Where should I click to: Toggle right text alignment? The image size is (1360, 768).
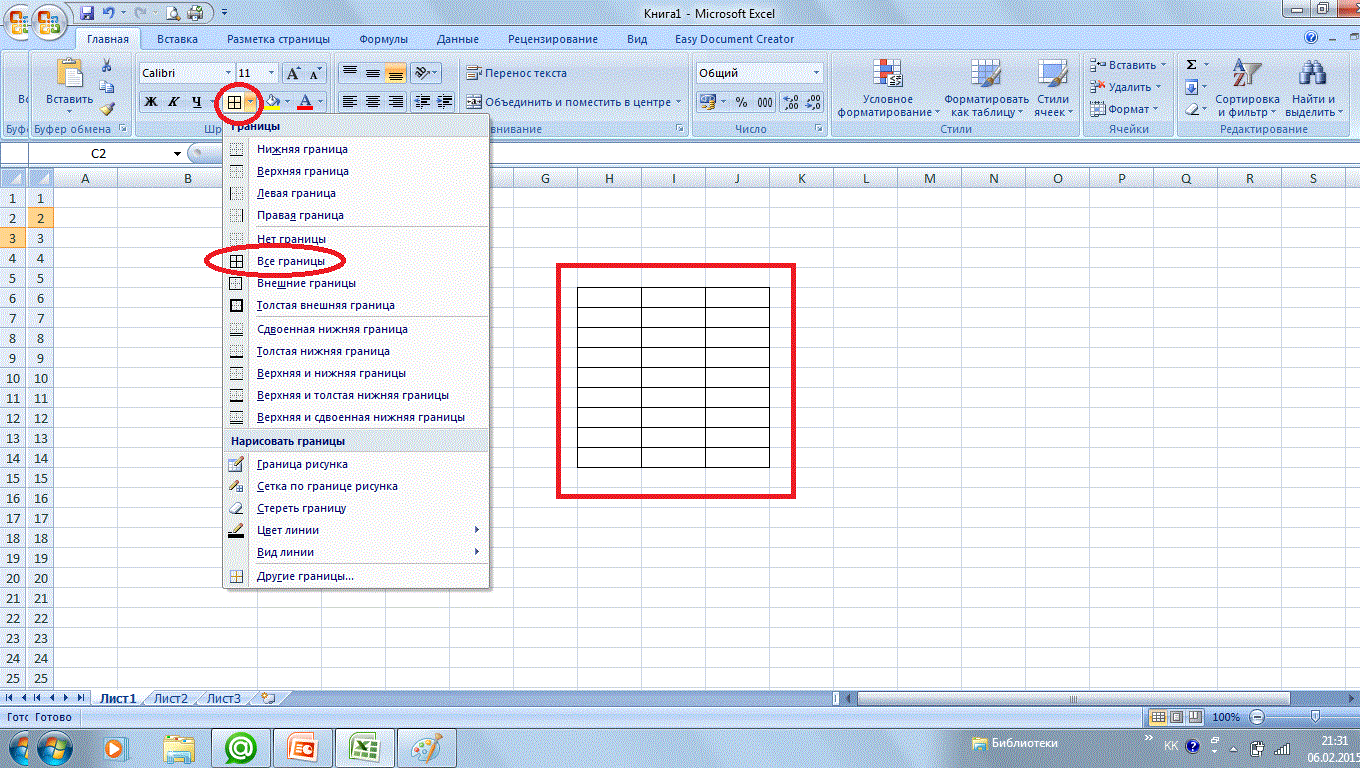(x=394, y=101)
